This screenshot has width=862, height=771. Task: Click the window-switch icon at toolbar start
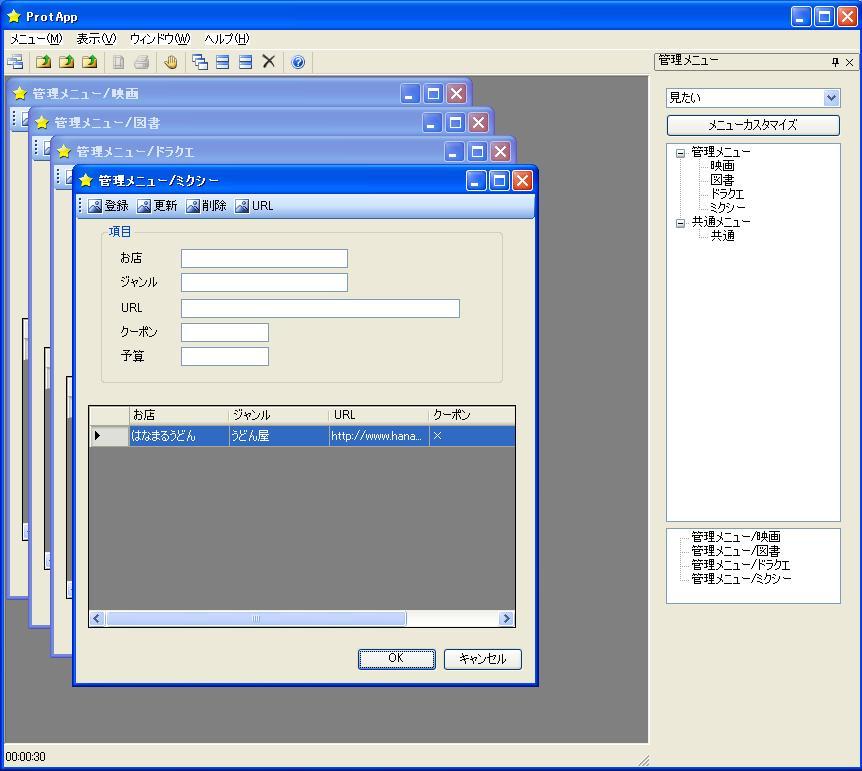tap(15, 62)
